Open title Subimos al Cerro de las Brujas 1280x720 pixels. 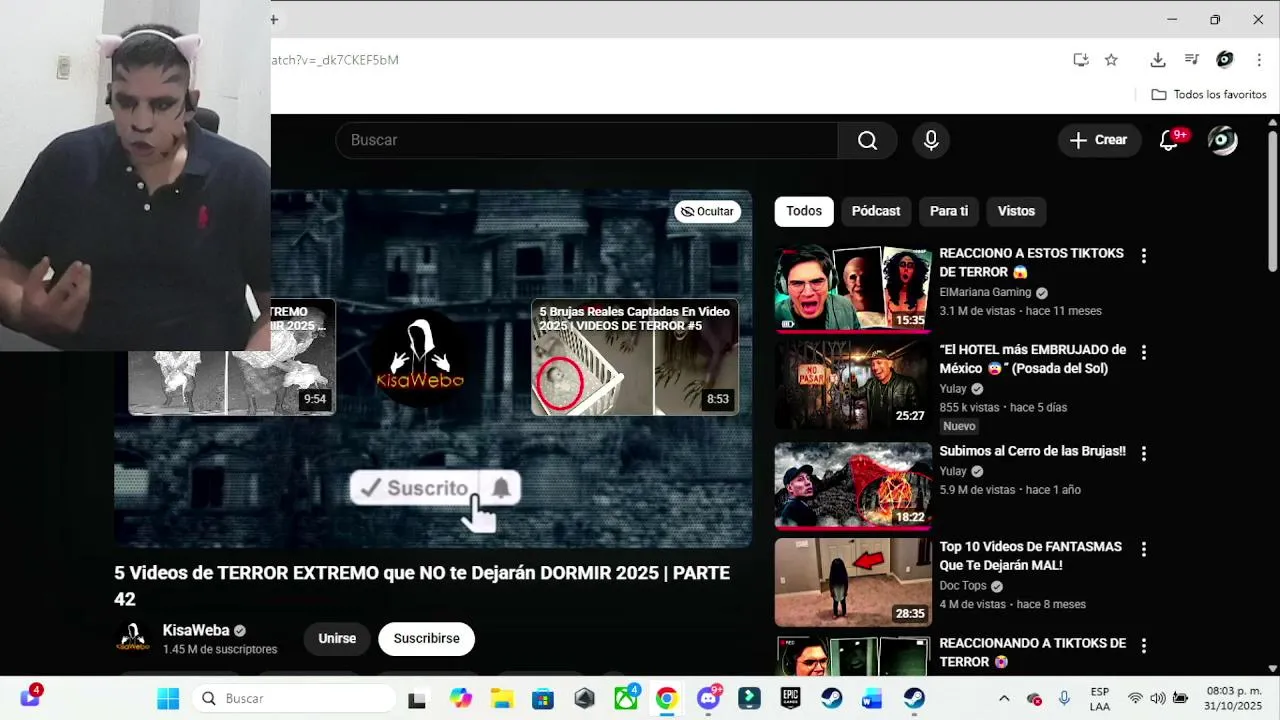[x=1032, y=451]
